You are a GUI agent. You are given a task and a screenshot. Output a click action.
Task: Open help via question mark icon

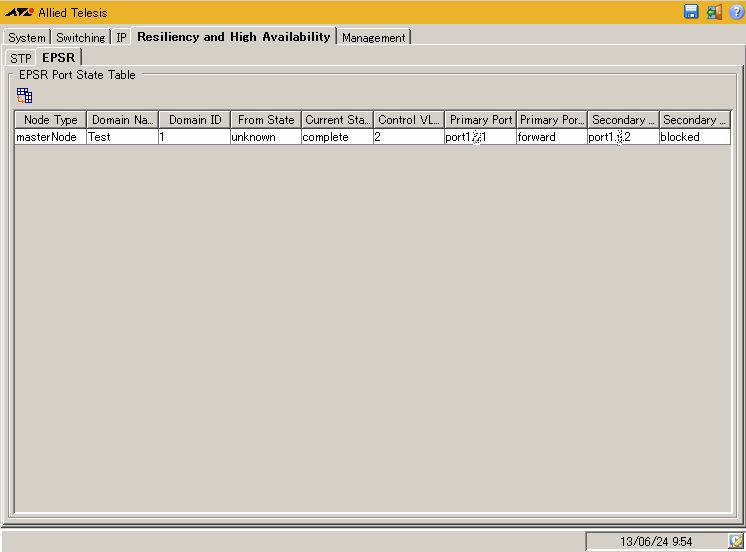[736, 12]
